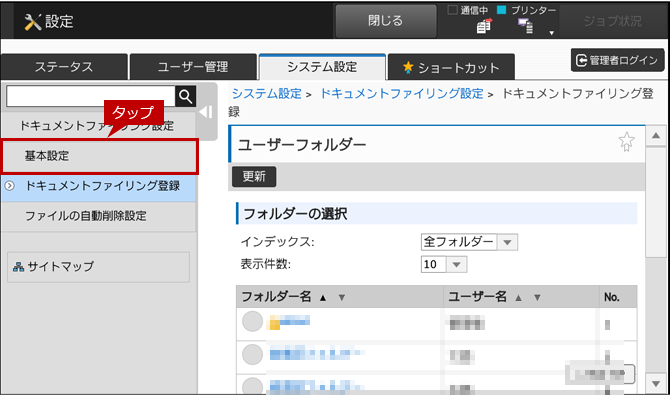670x396 pixels.
Task: Open ファイルの自動削除設定 menu item
Action: pos(99,216)
